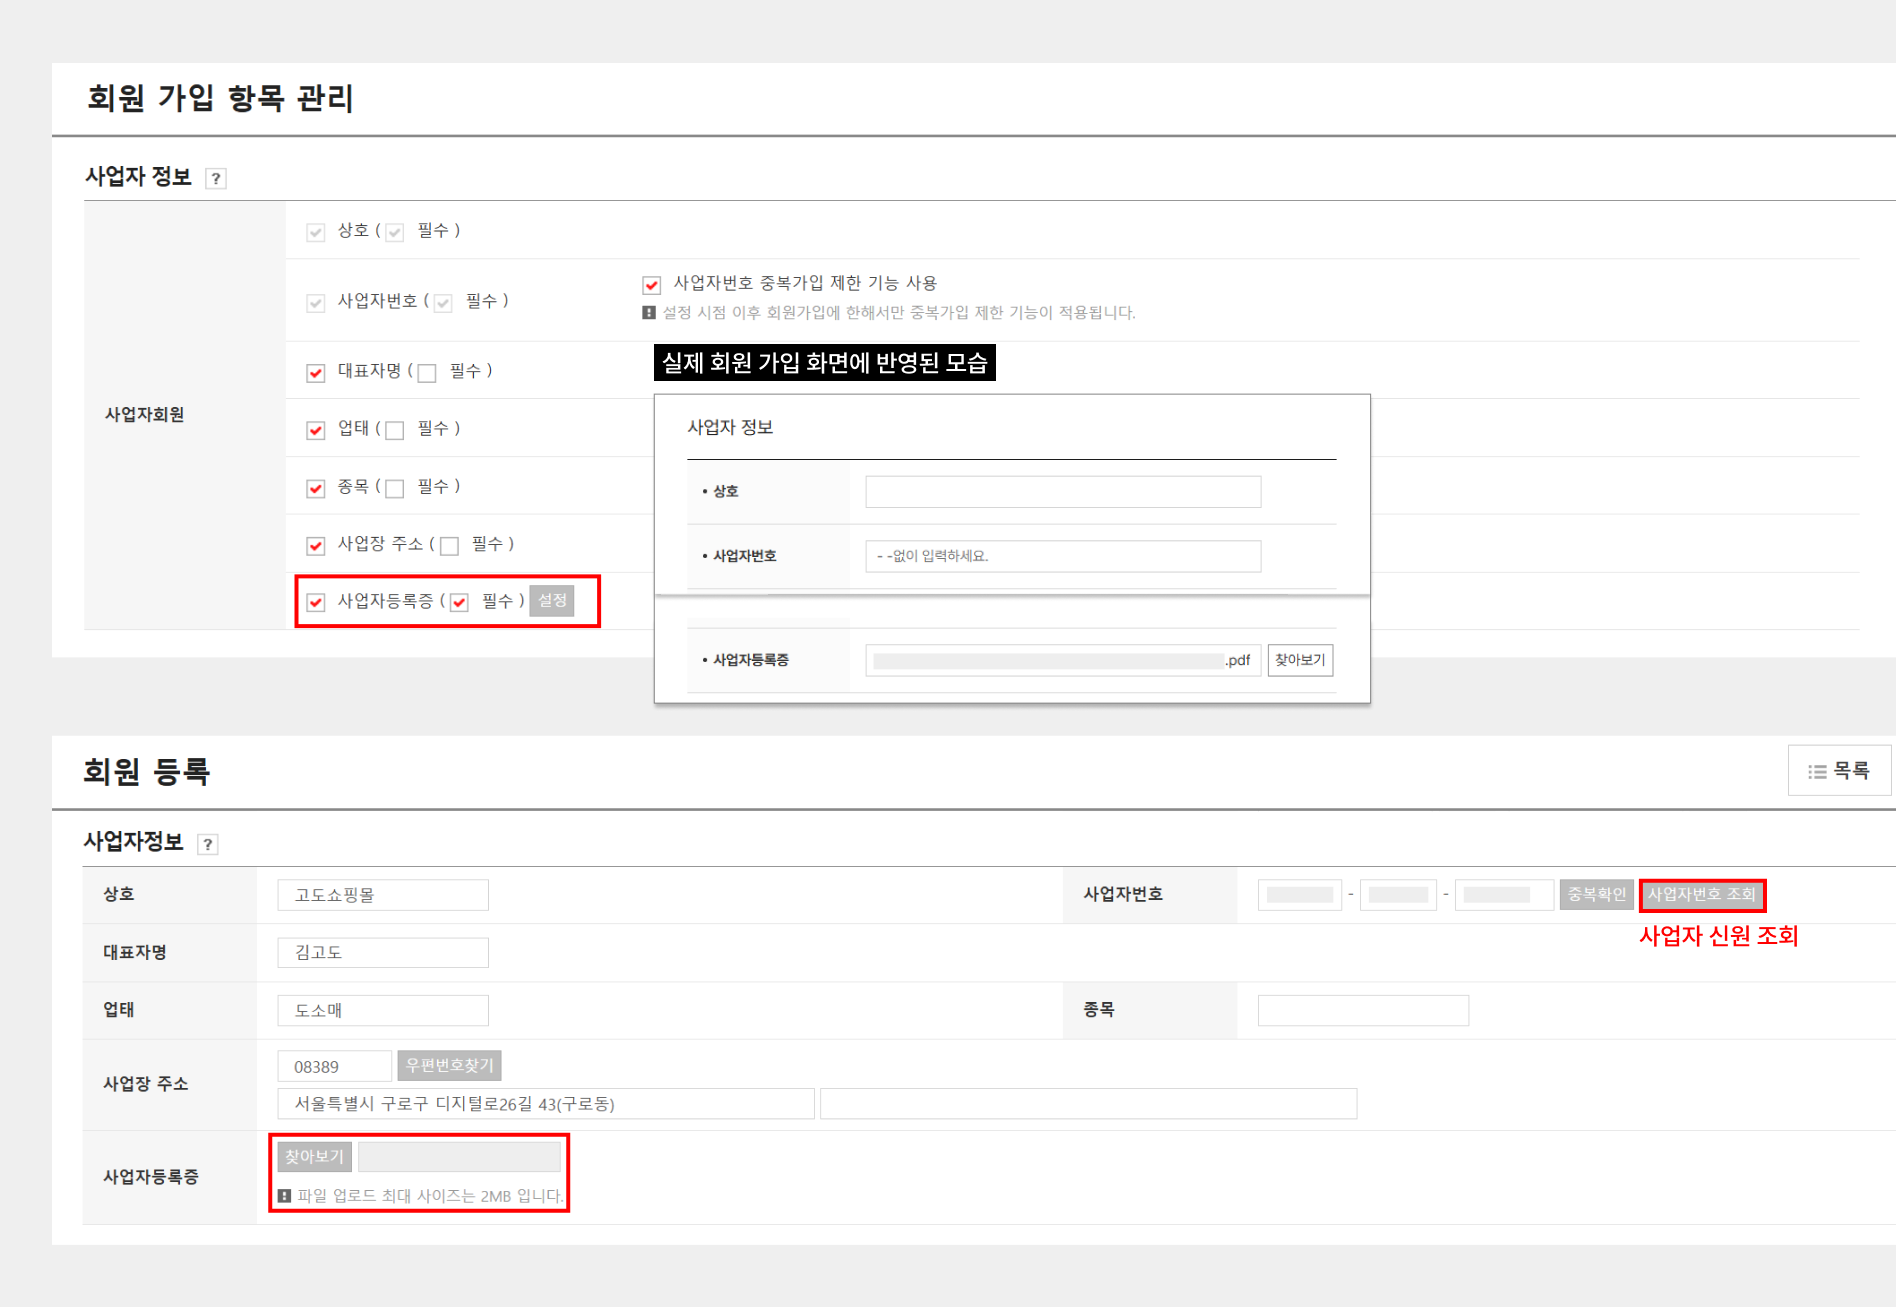Click the 상호 field in preview popup
This screenshot has height=1307, width=1896.
click(1063, 492)
